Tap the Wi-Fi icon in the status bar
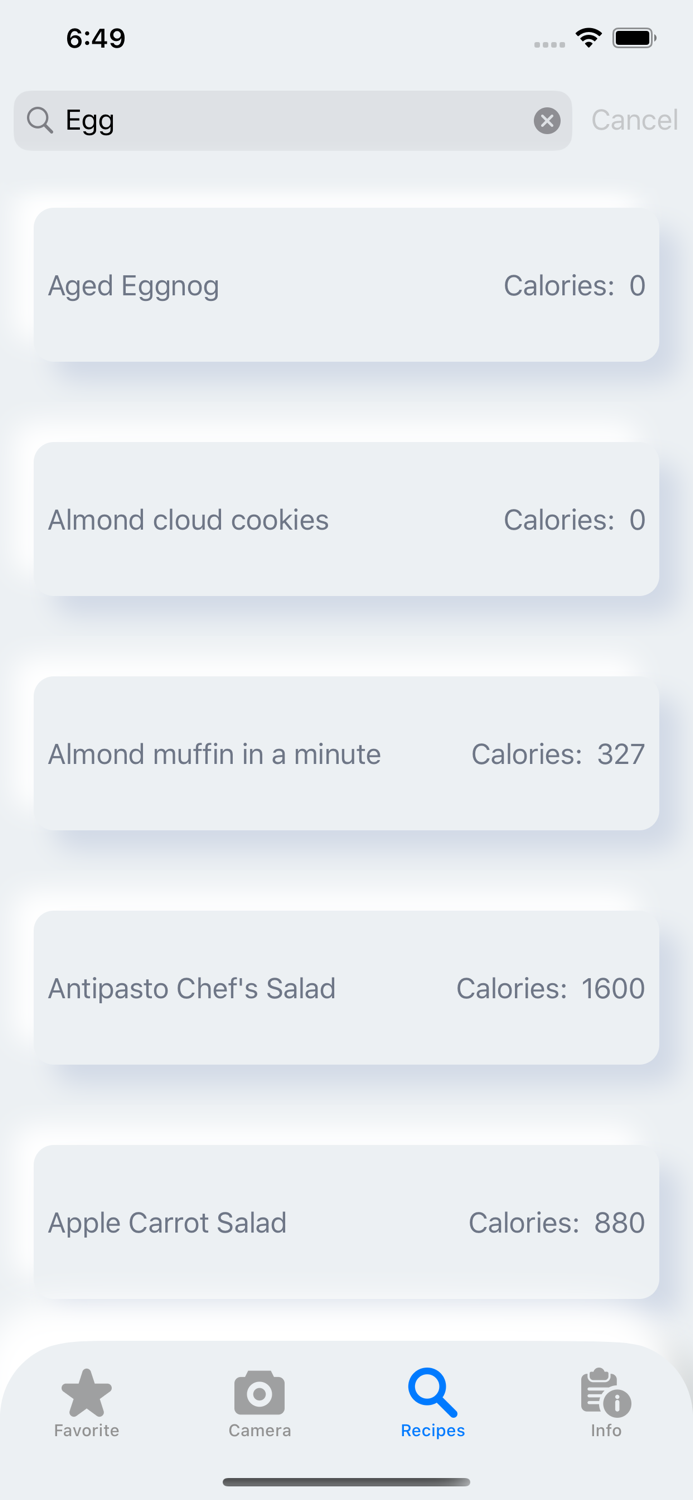Image resolution: width=693 pixels, height=1500 pixels. pos(588,37)
